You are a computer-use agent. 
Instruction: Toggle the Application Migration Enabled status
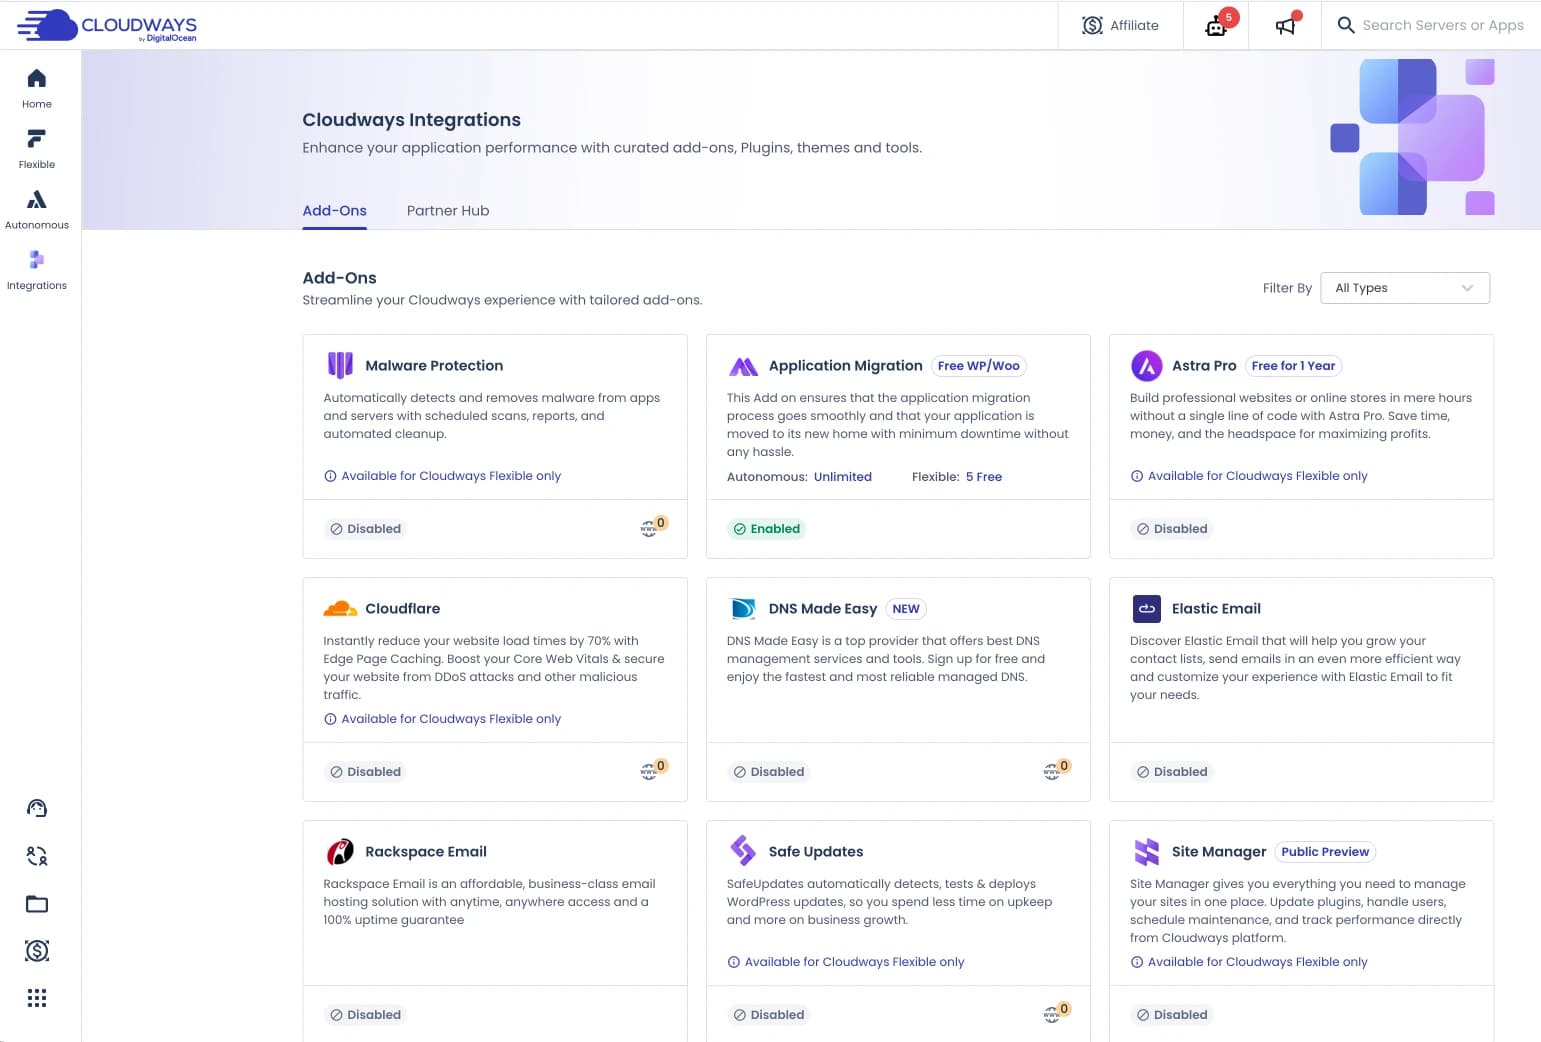767,529
